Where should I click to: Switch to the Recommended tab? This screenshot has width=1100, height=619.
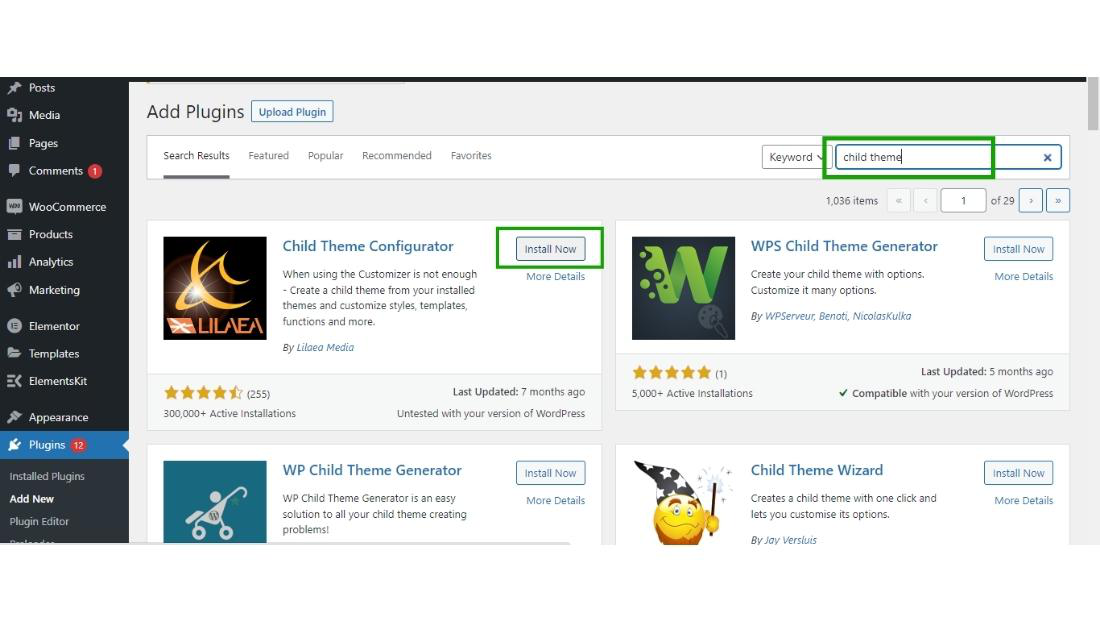coord(396,156)
